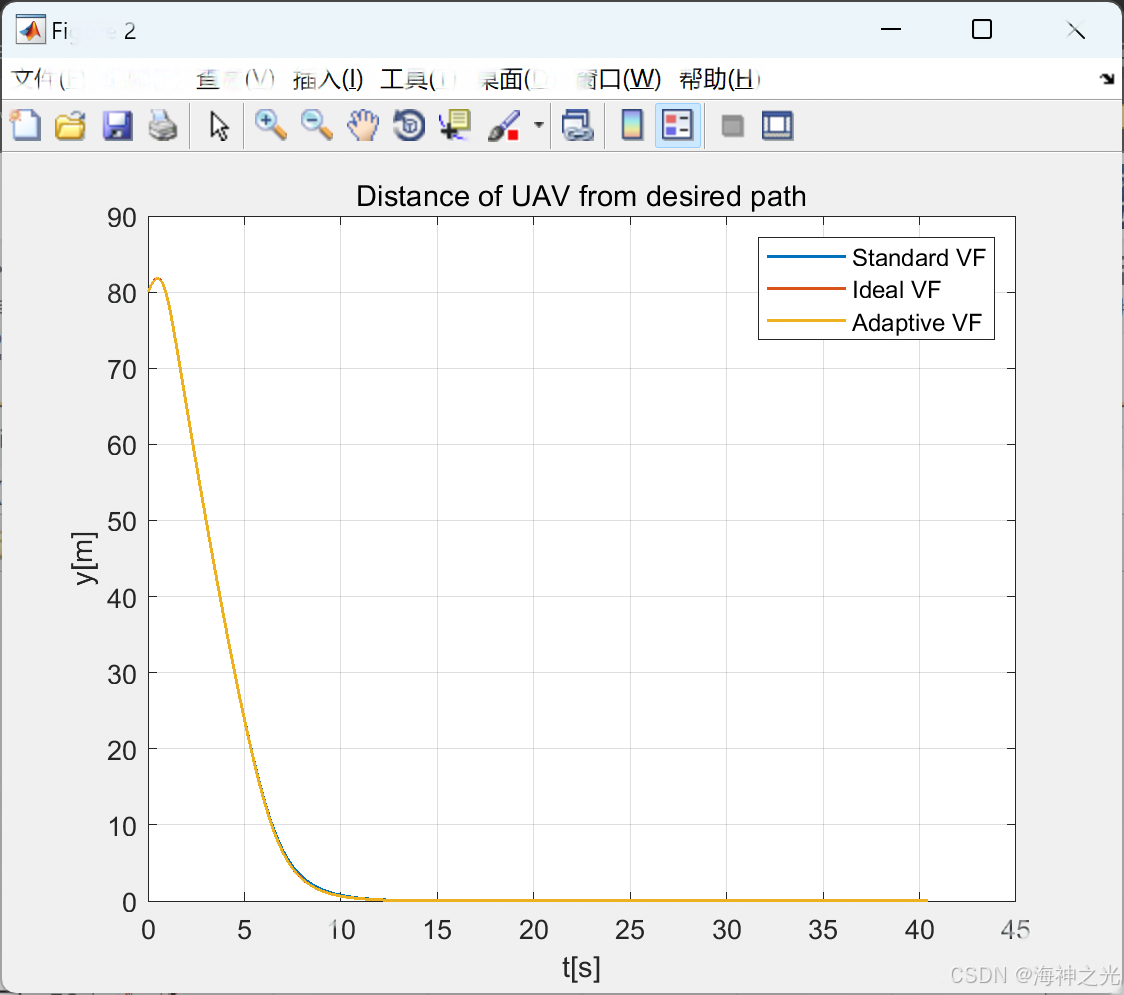
Task: Enable the Pan hand tool
Action: click(363, 125)
